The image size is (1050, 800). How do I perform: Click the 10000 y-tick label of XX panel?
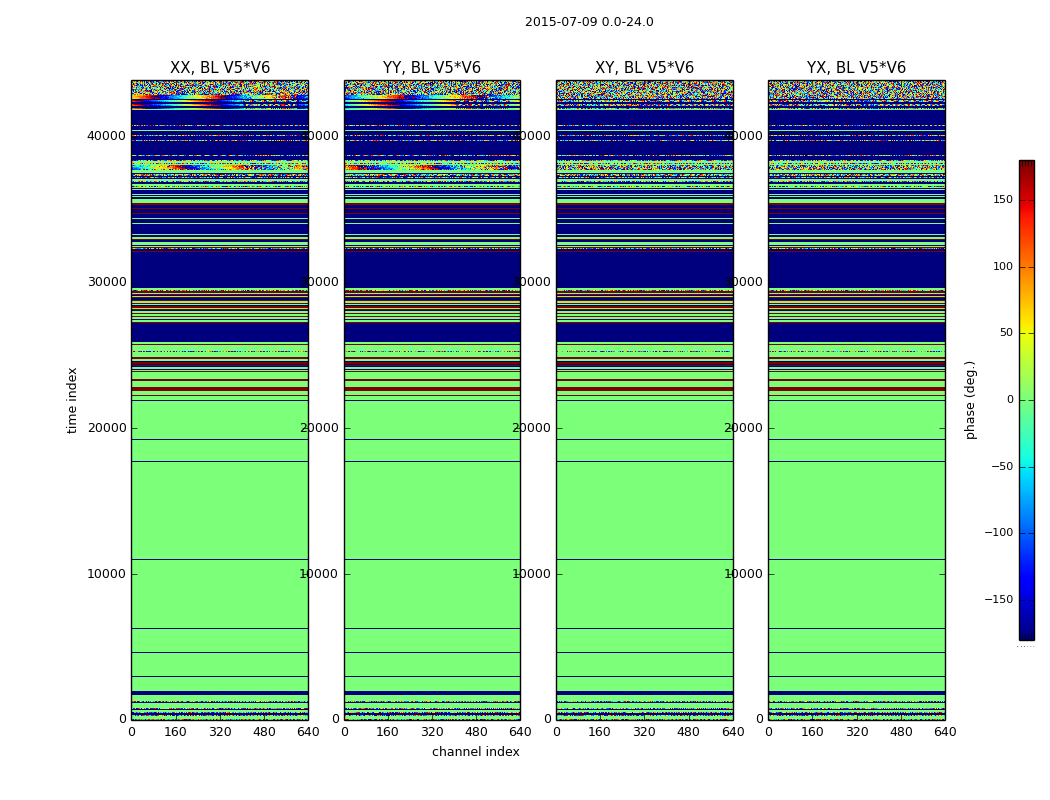(107, 574)
